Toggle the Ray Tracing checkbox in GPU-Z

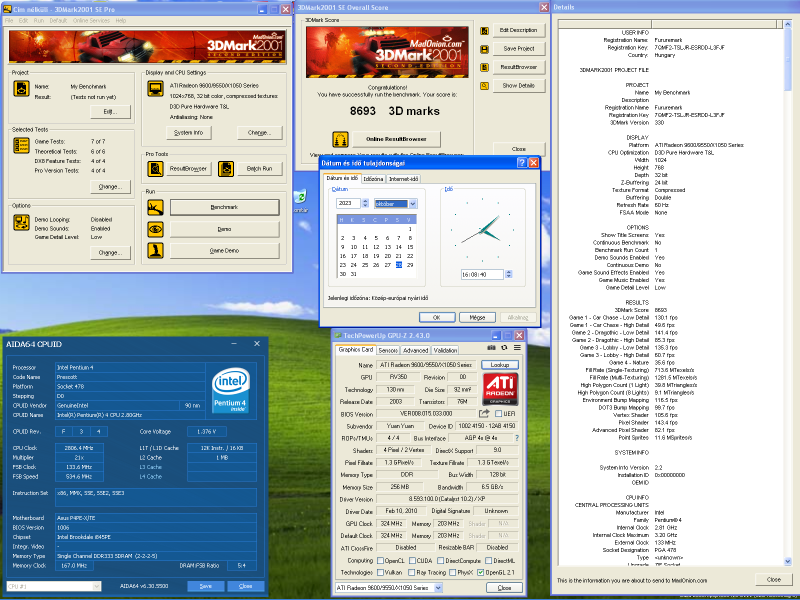click(x=411, y=572)
